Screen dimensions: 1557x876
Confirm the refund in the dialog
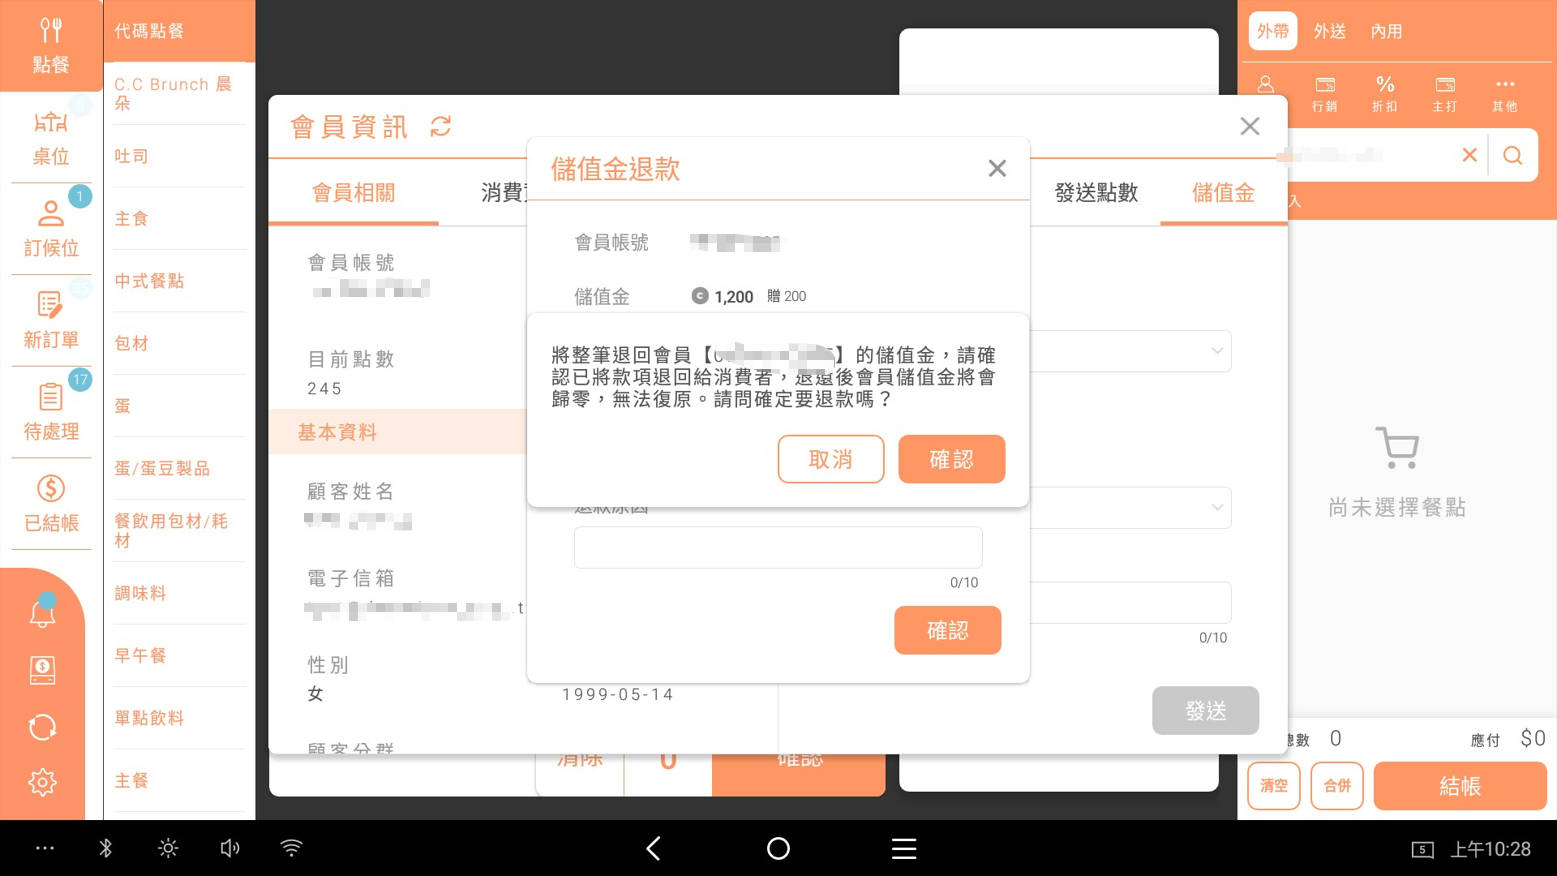coord(951,459)
